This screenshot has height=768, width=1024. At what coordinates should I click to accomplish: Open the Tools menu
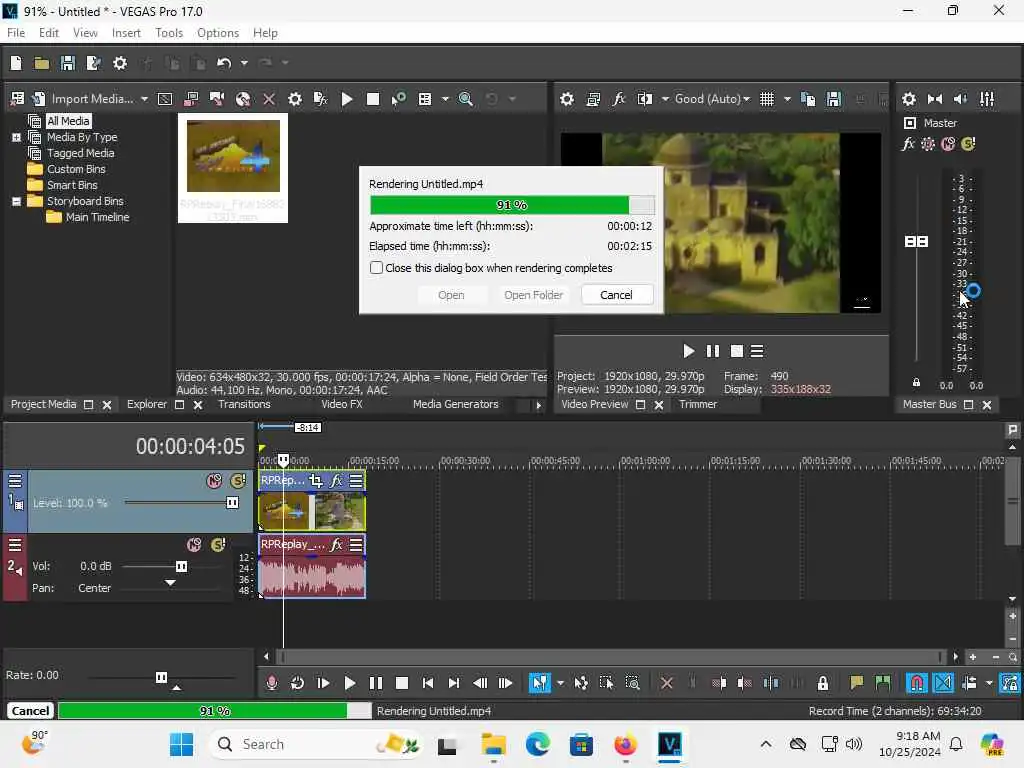click(x=168, y=33)
